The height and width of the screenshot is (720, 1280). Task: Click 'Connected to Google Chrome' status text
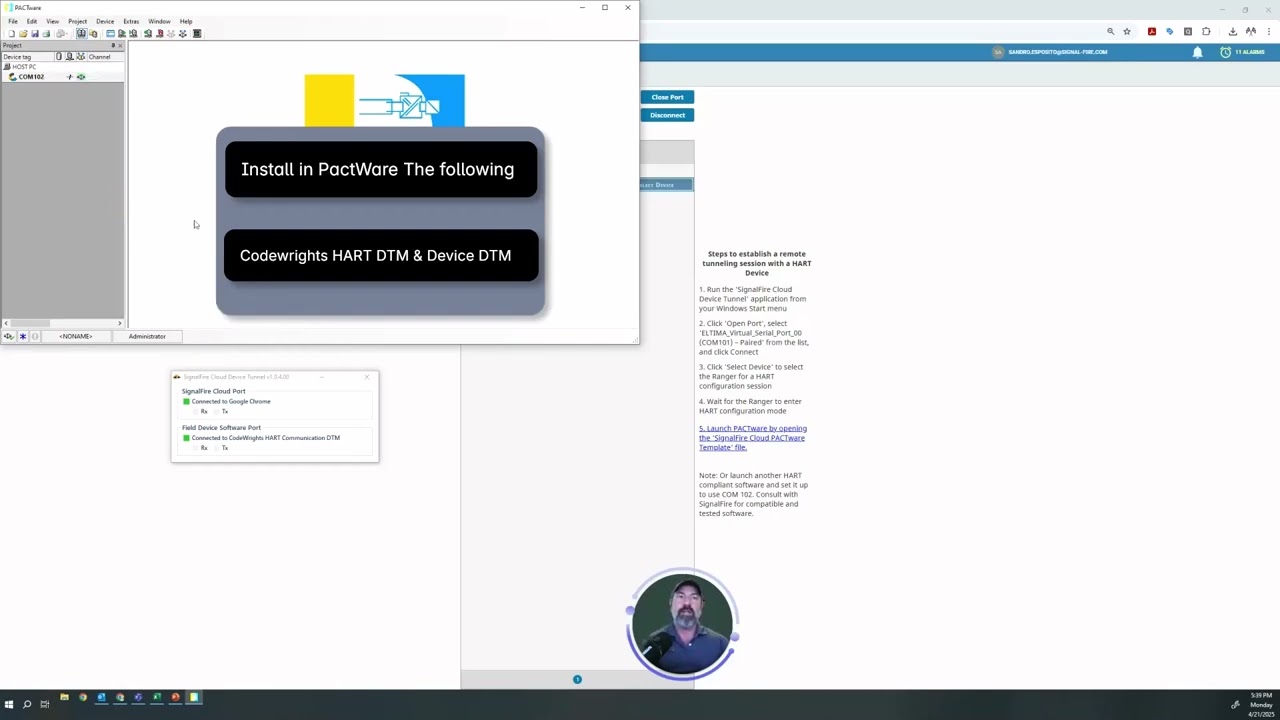[x=231, y=402]
